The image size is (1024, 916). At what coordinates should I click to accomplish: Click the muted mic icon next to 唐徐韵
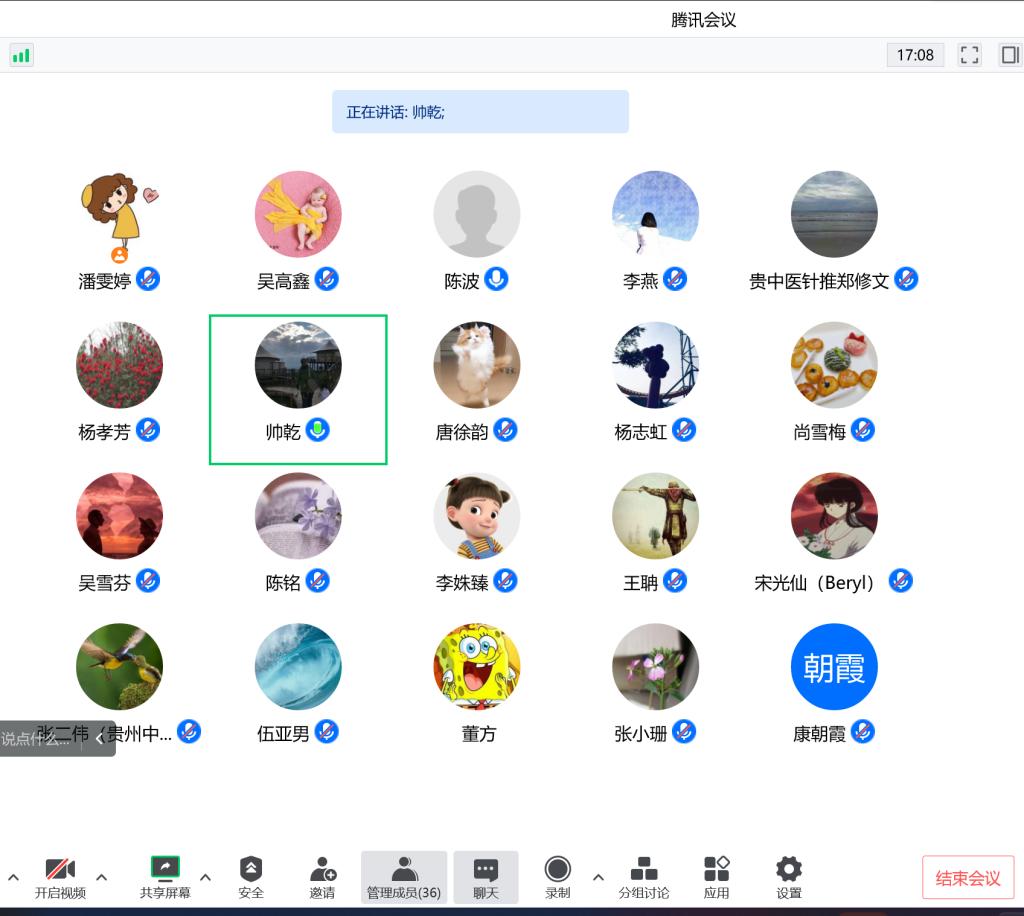click(505, 430)
